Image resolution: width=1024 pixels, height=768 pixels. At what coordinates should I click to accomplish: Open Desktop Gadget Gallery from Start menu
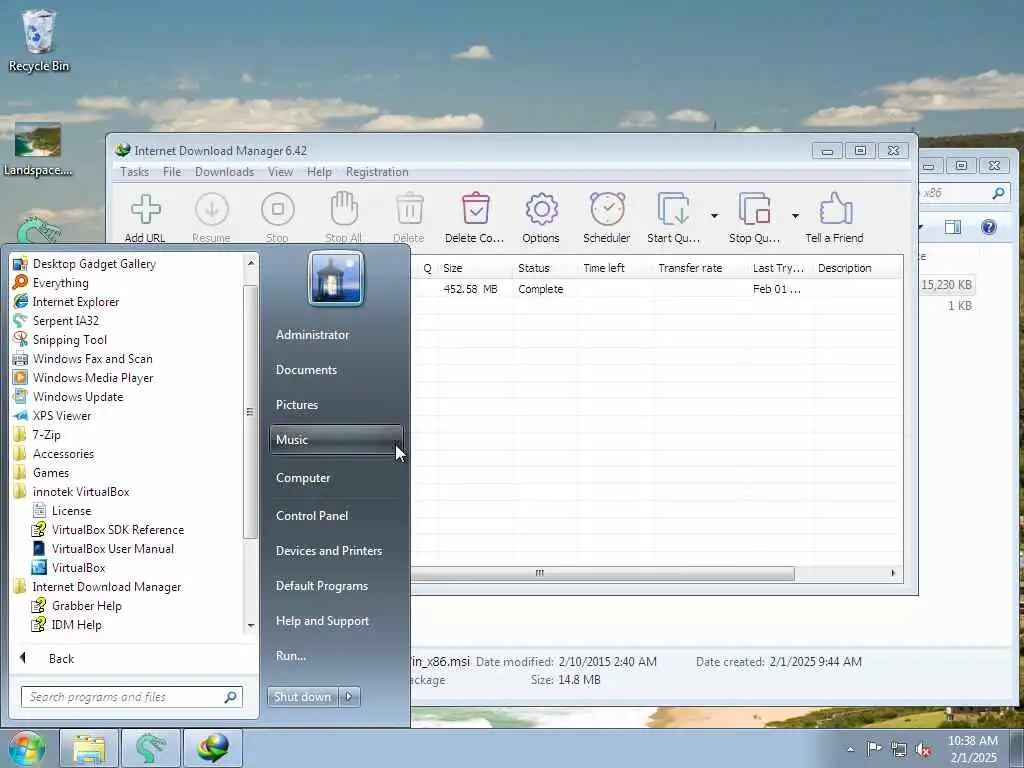(x=127, y=264)
